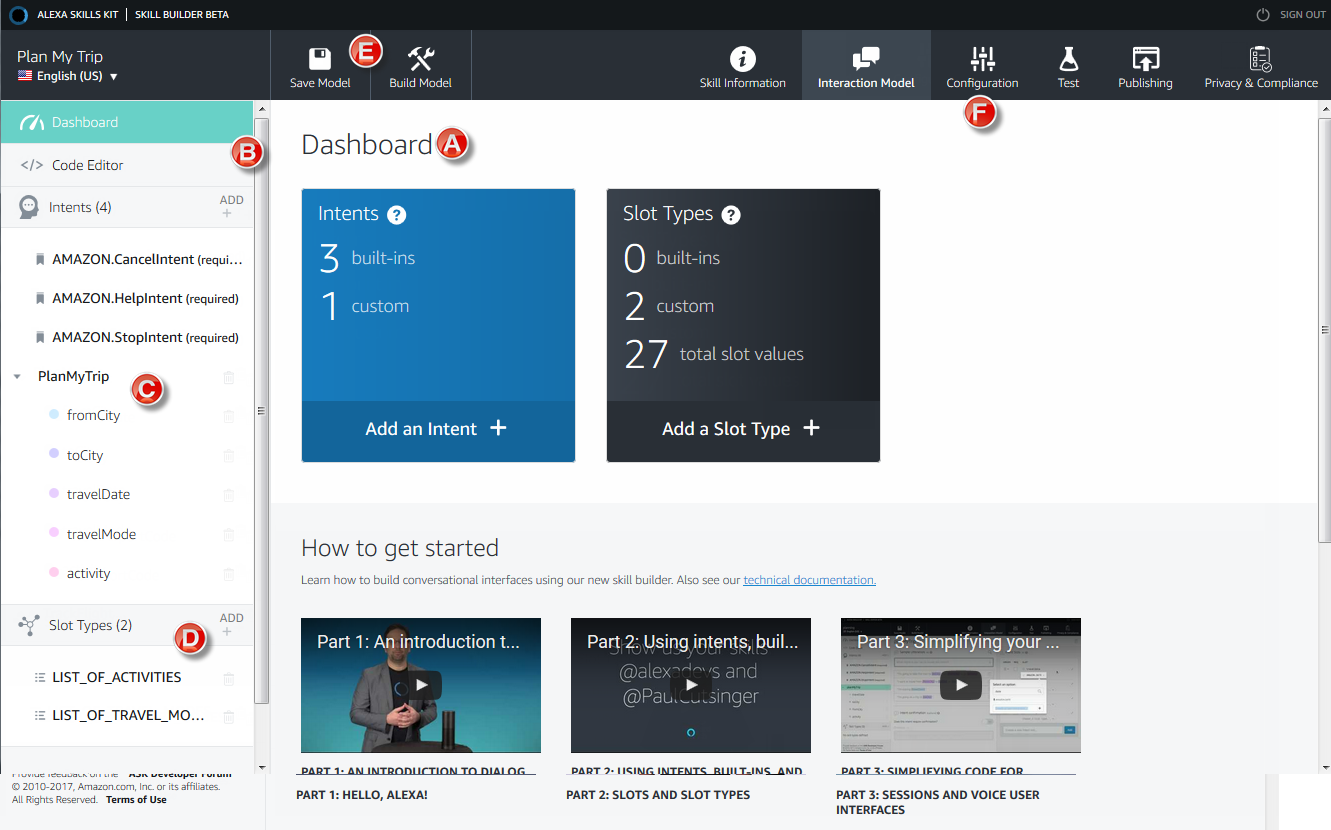Viewport: 1331px width, 830px height.
Task: Select the LIST_OF_ACTIVITIES slot type
Action: pyautogui.click(x=116, y=677)
